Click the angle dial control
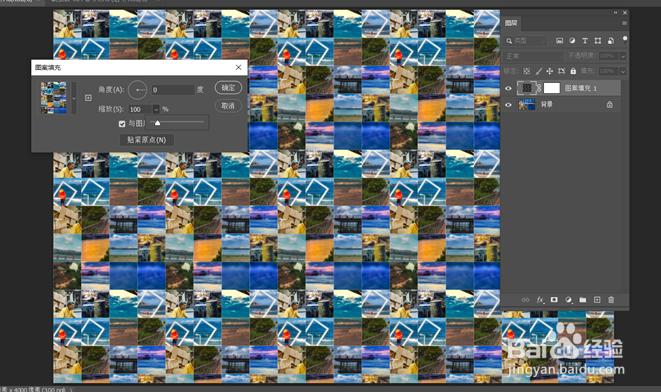Viewport: 661px width, 392px height. click(x=137, y=90)
